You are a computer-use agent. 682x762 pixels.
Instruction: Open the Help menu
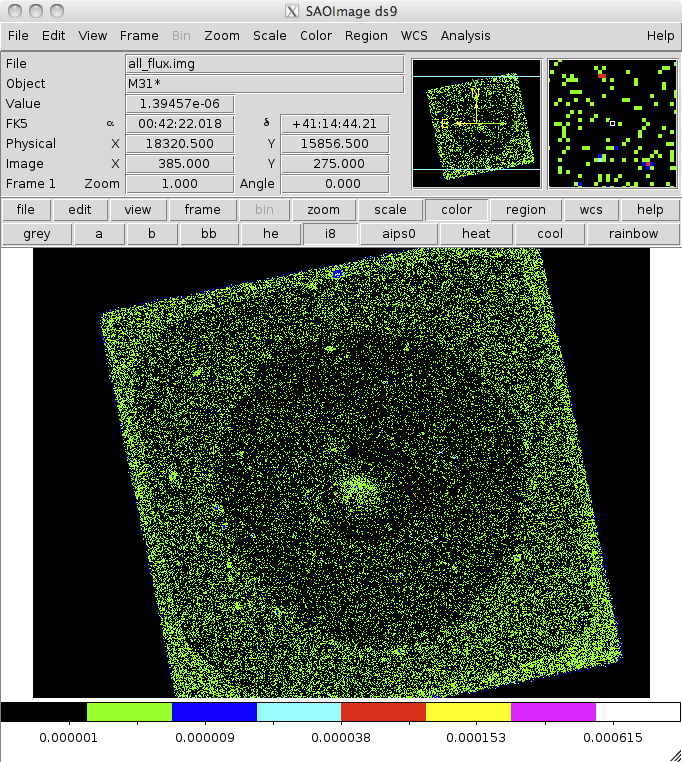click(660, 35)
